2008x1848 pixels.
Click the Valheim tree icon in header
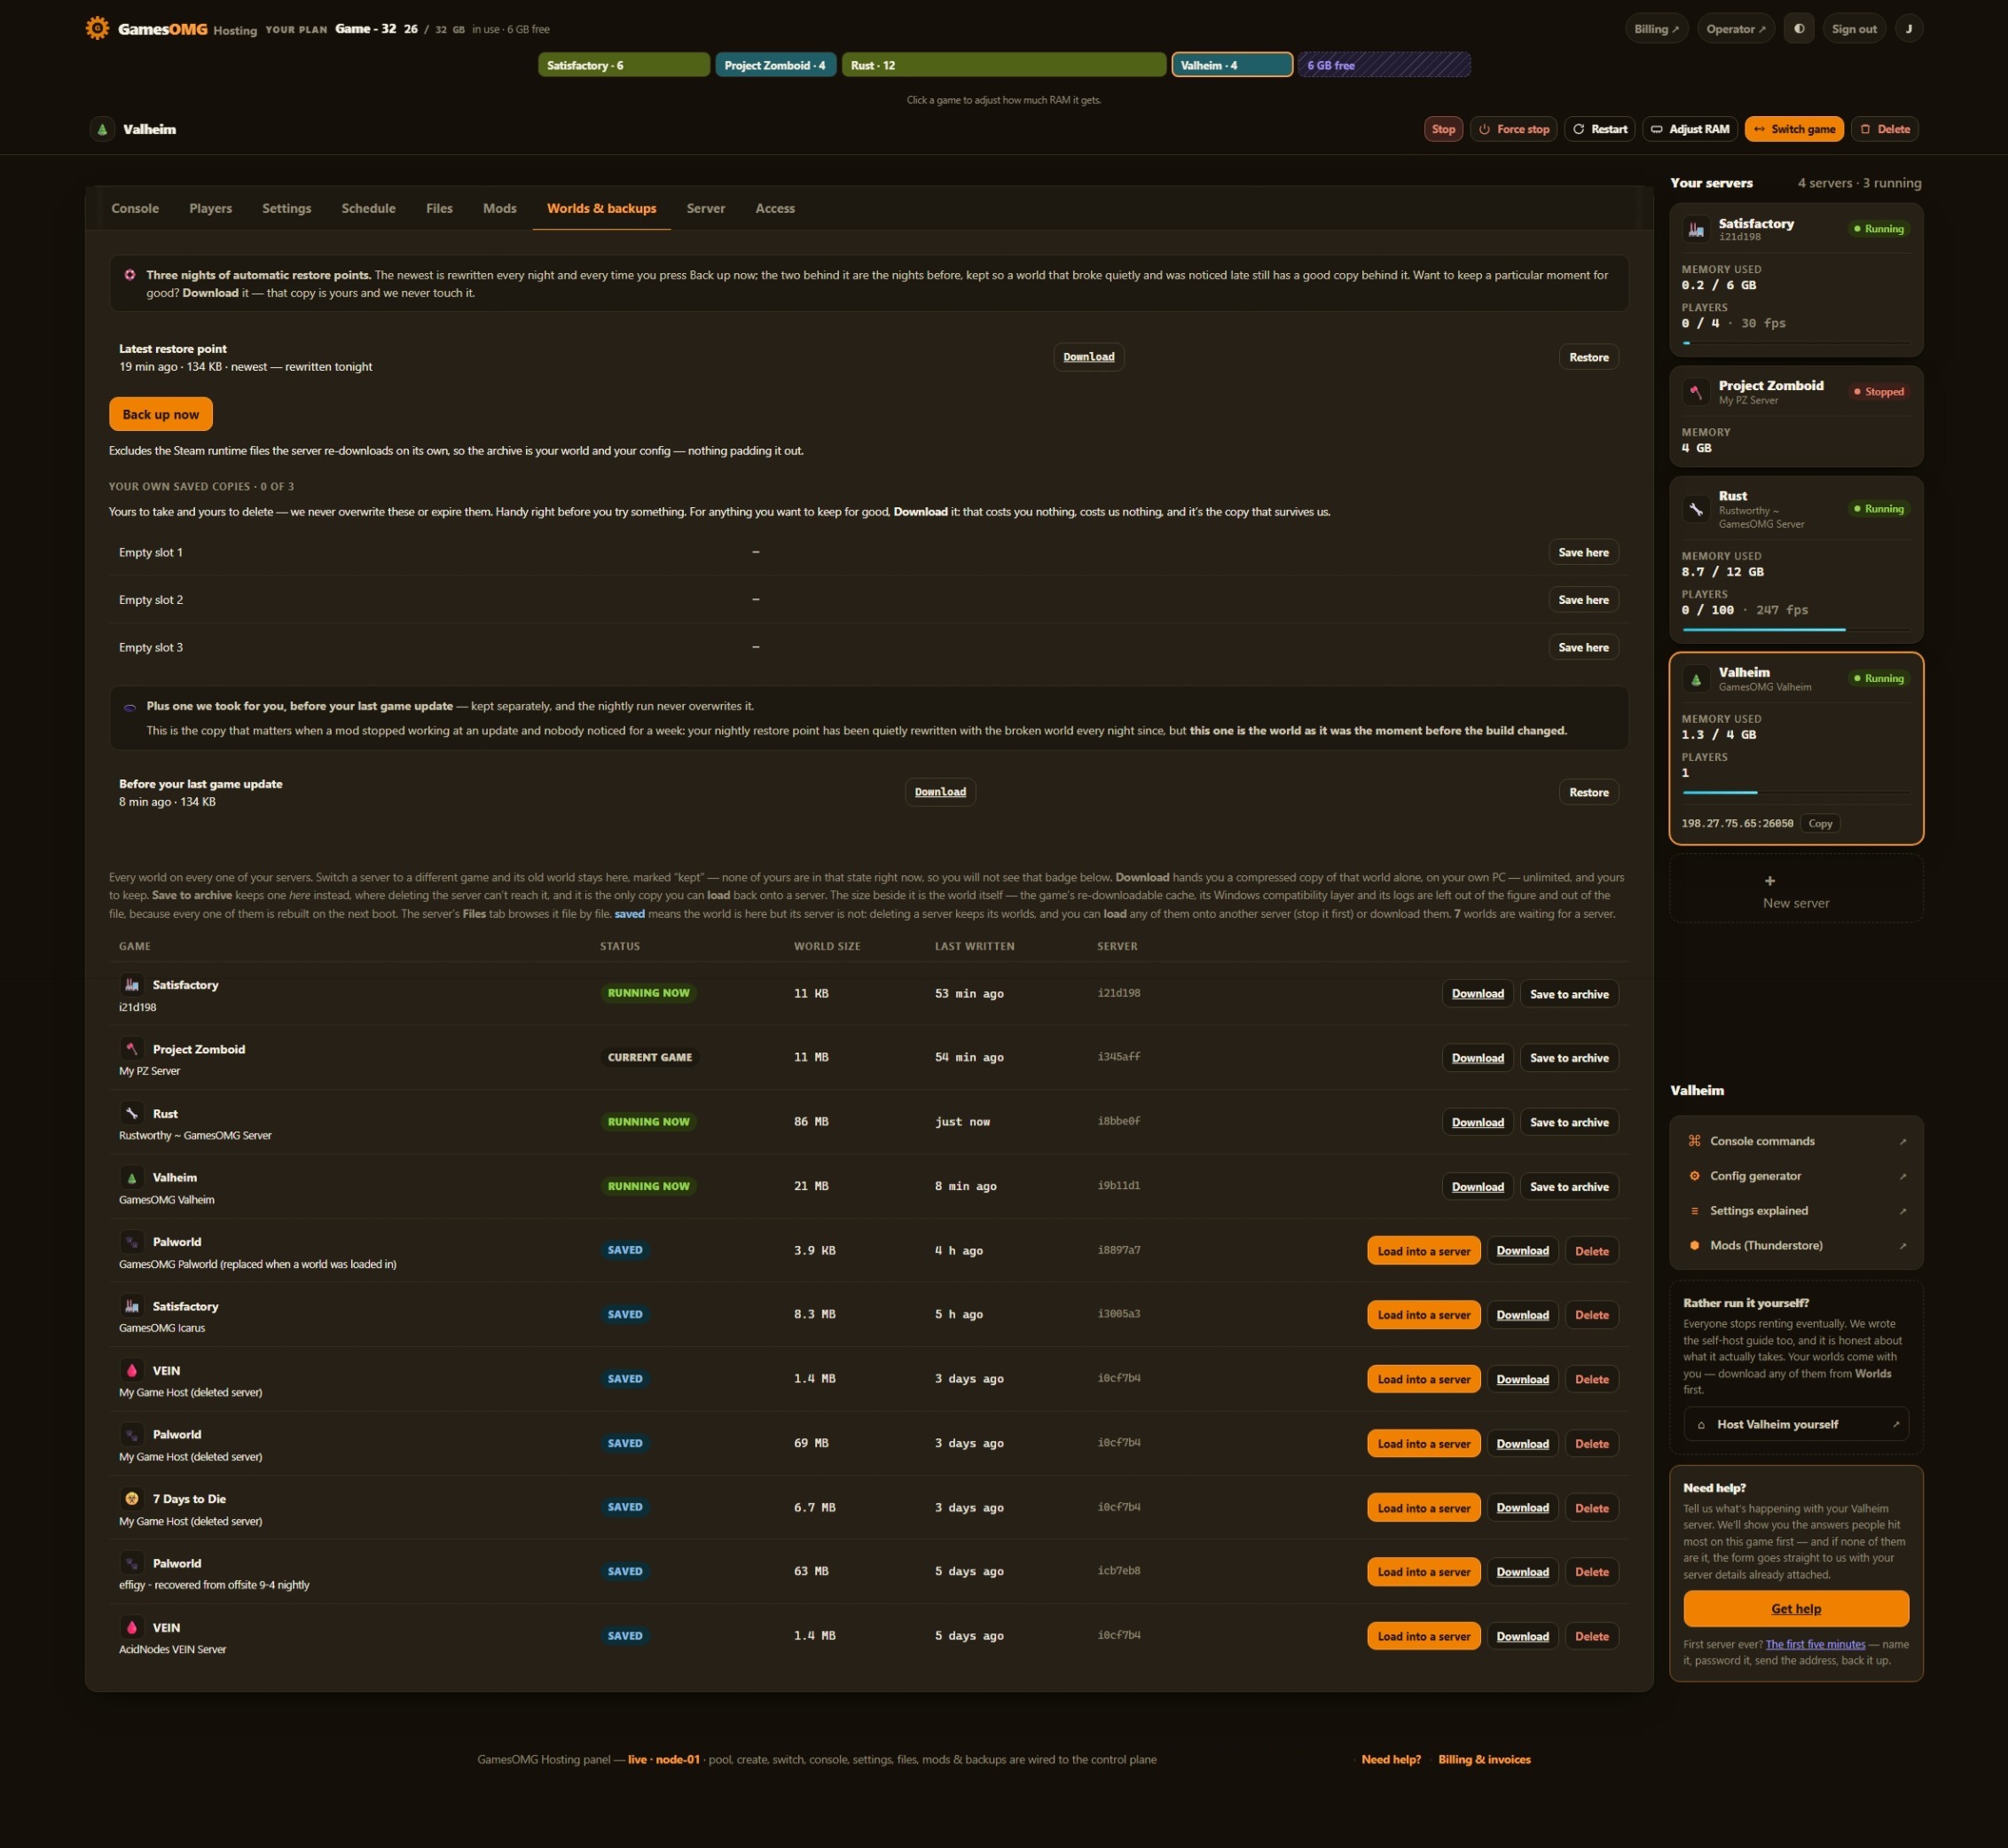(102, 129)
